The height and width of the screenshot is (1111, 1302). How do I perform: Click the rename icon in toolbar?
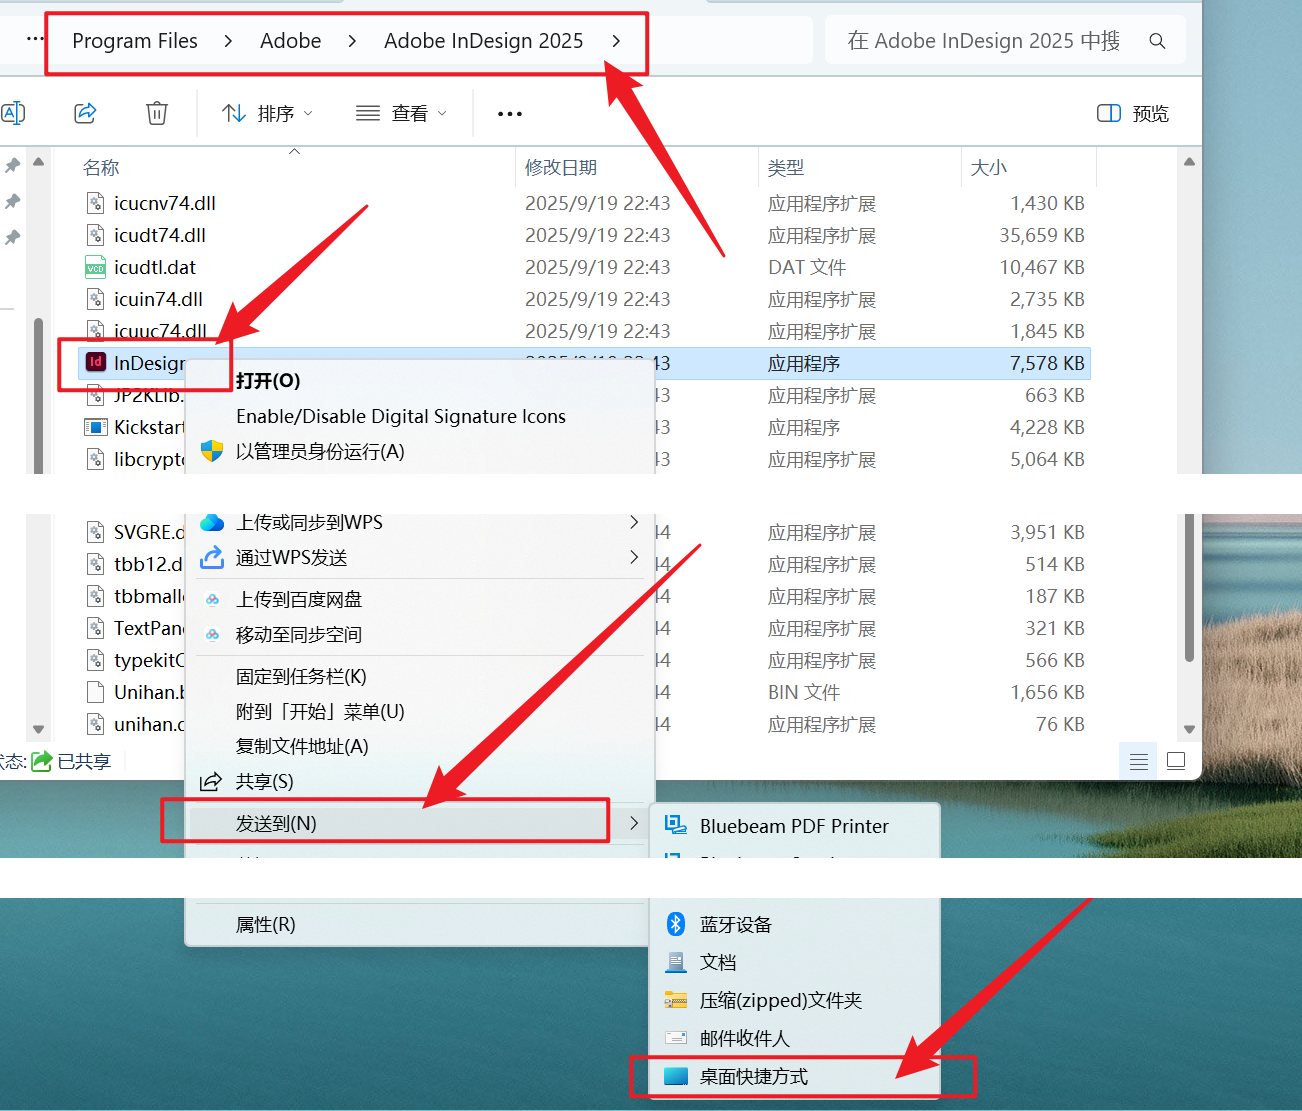pyautogui.click(x=12, y=113)
